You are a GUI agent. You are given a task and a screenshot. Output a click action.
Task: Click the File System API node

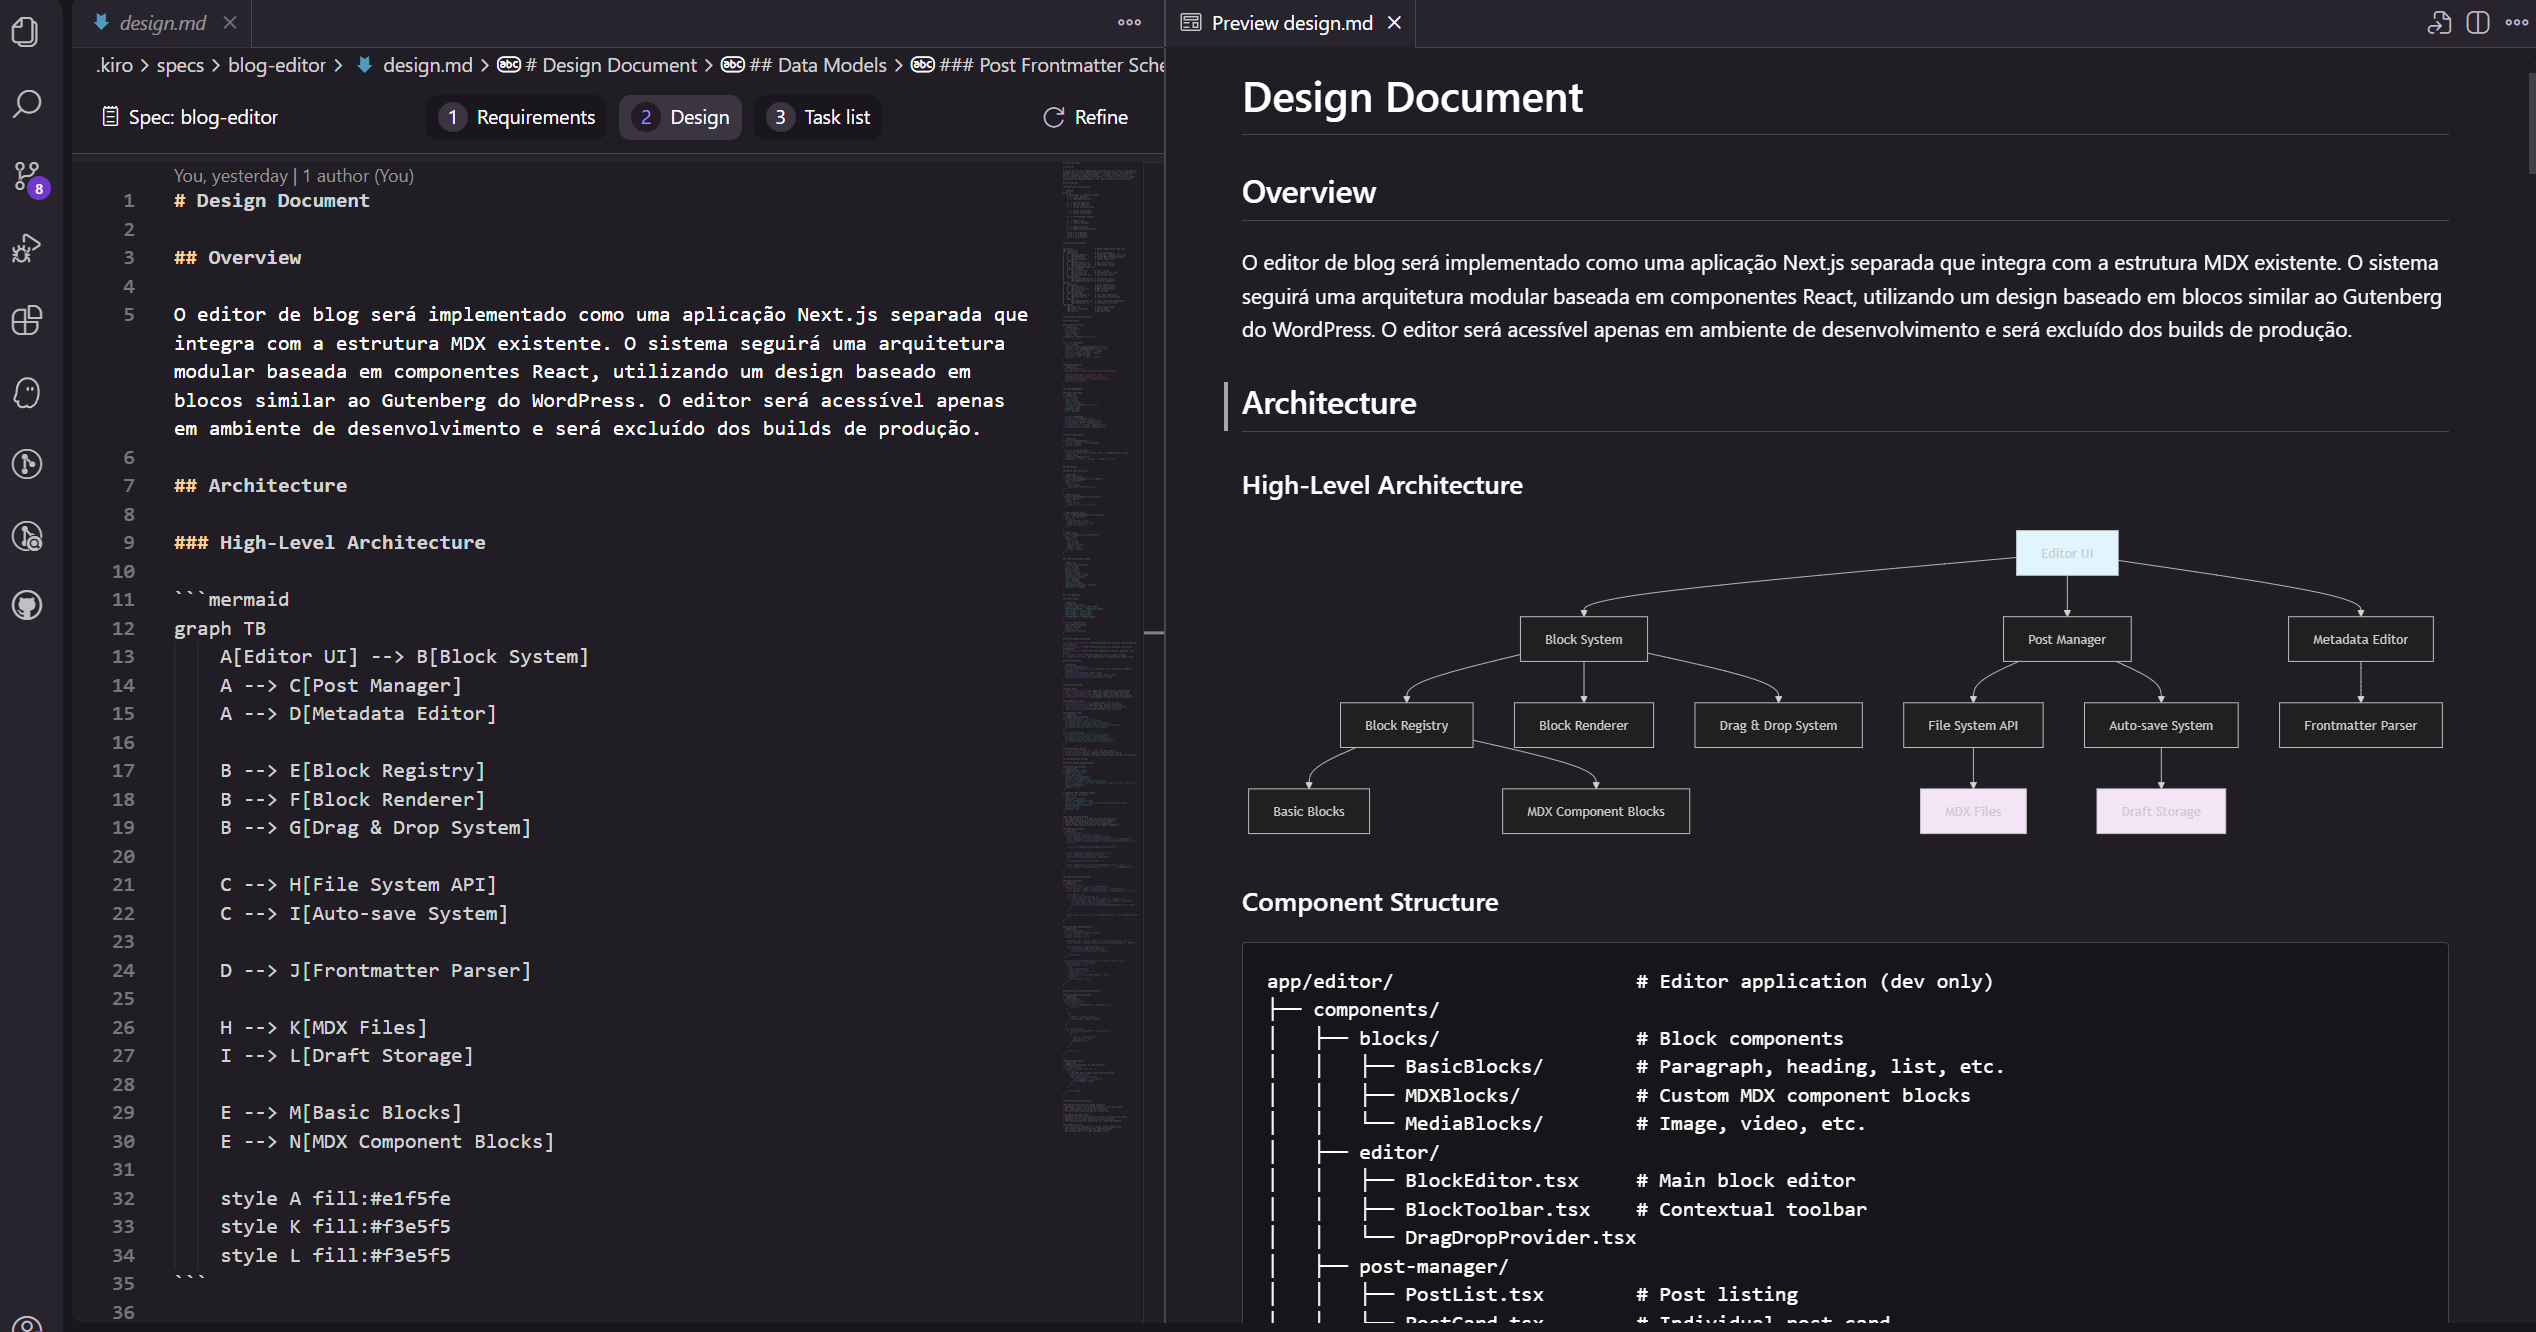pyautogui.click(x=1972, y=725)
